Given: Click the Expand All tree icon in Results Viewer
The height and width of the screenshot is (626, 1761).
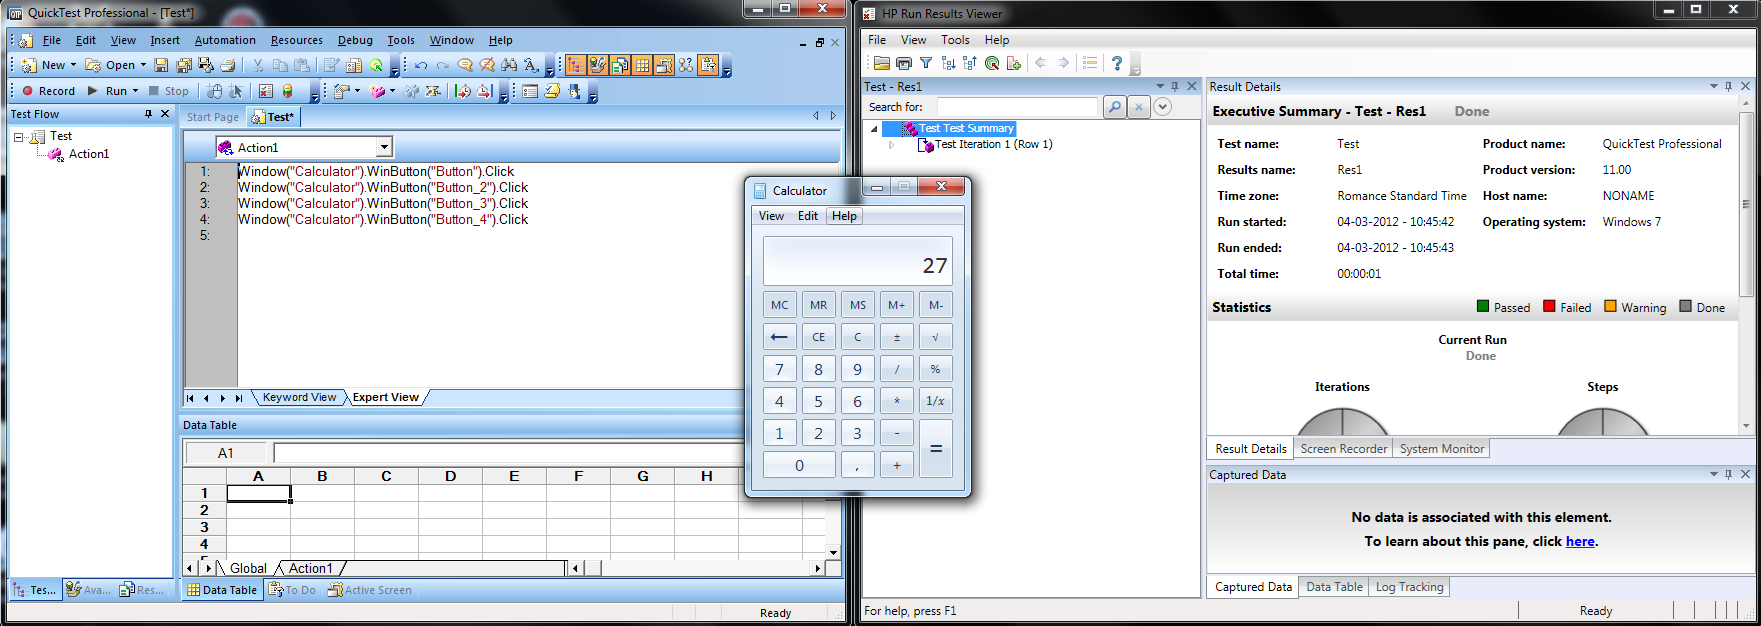Looking at the screenshot, I should pyautogui.click(x=948, y=63).
